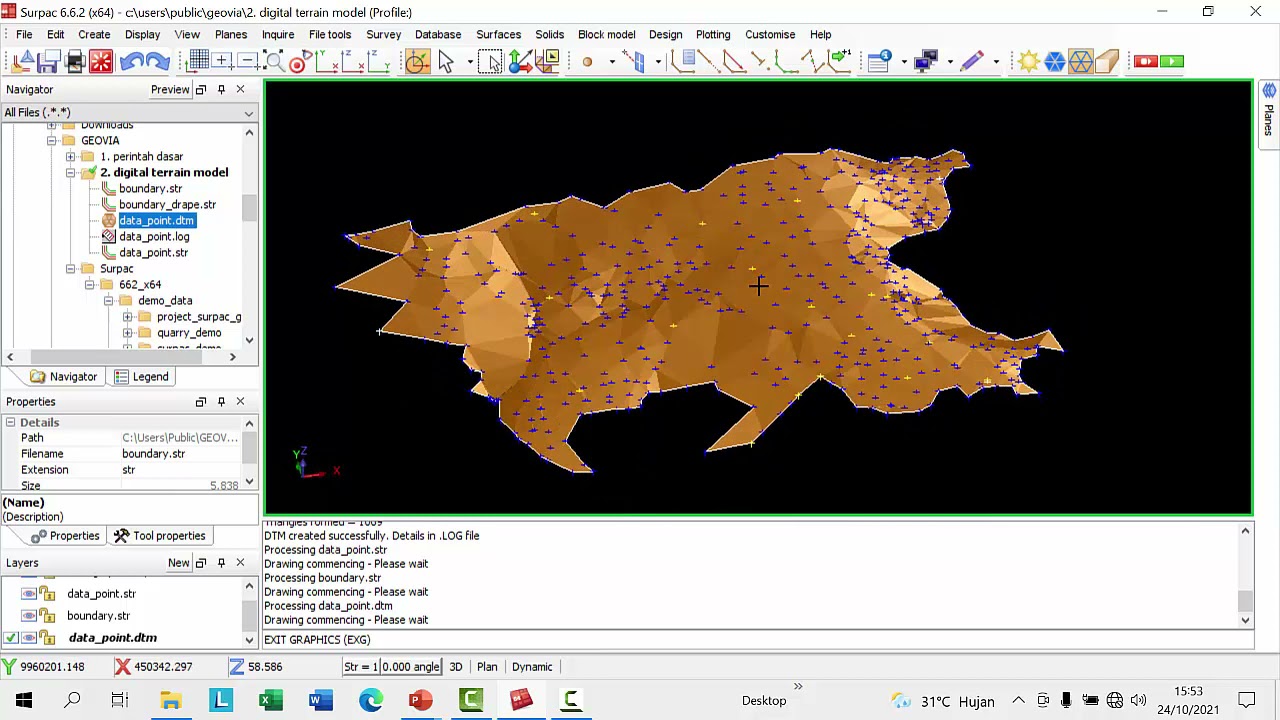Click the Navigator tree vertical scrollbar

click(x=249, y=208)
